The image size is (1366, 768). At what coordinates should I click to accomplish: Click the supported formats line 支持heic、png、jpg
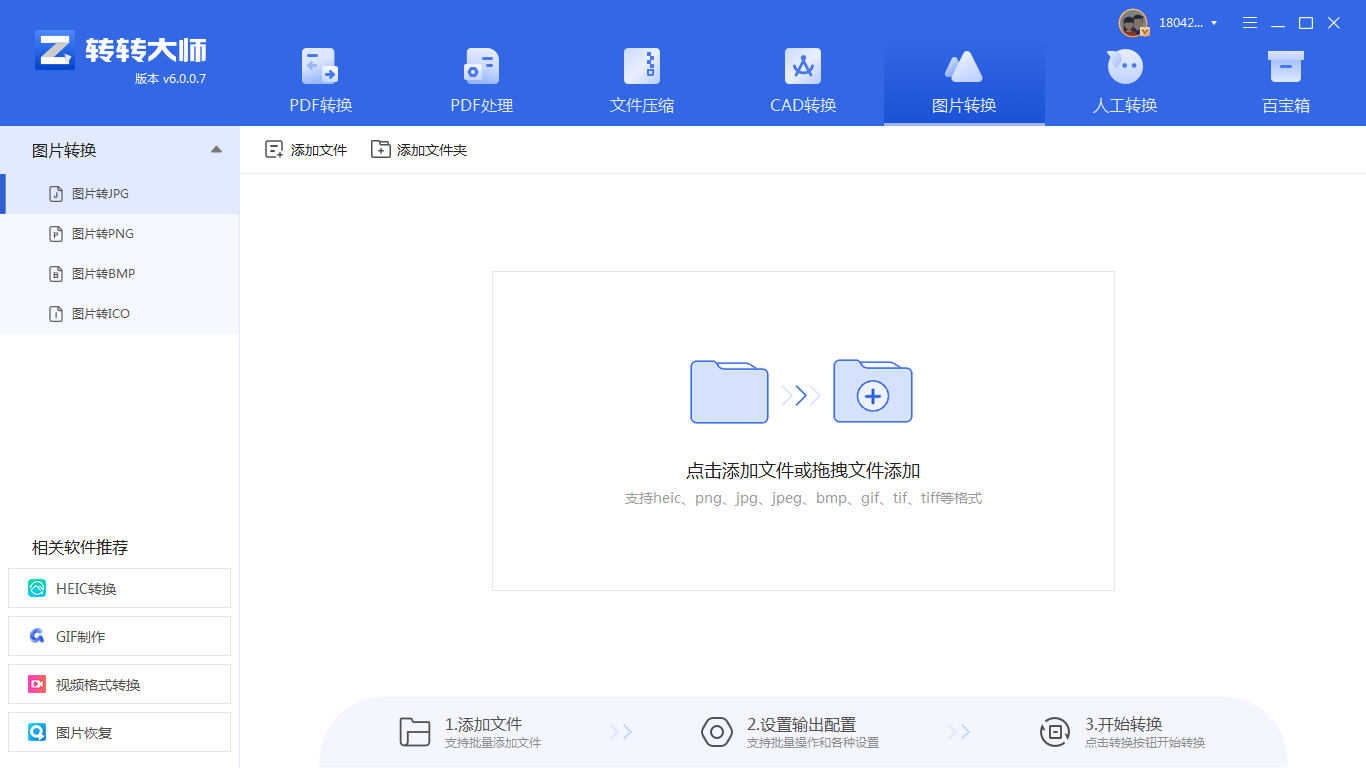803,498
